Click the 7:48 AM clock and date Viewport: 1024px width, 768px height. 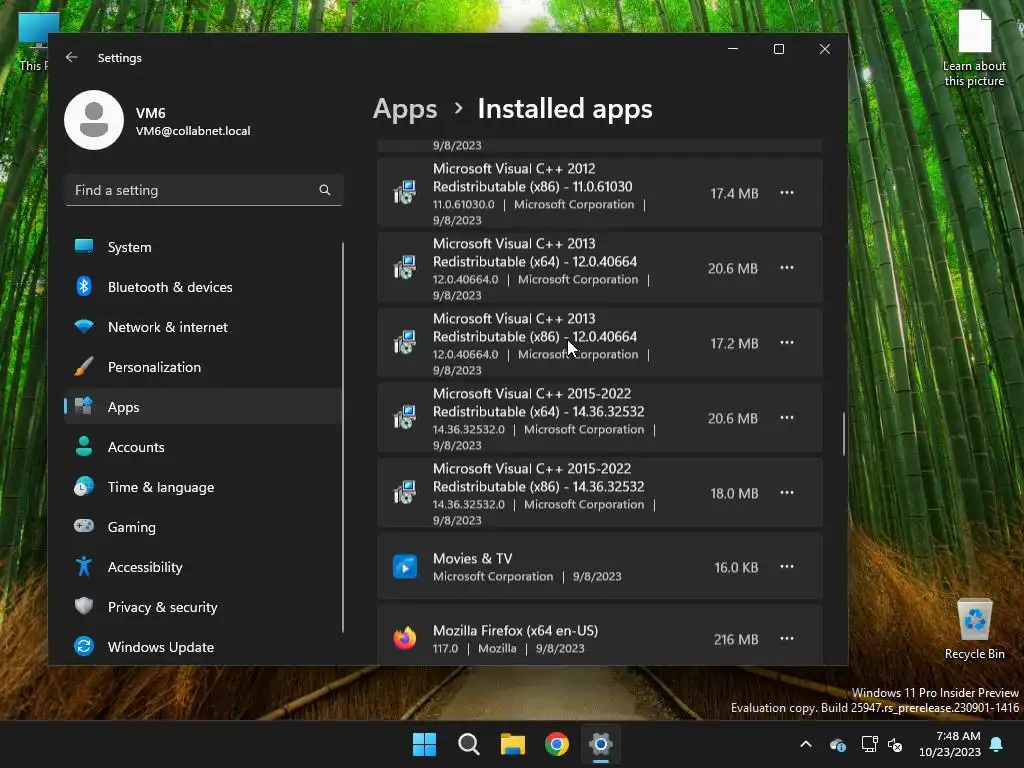pyautogui.click(x=950, y=744)
